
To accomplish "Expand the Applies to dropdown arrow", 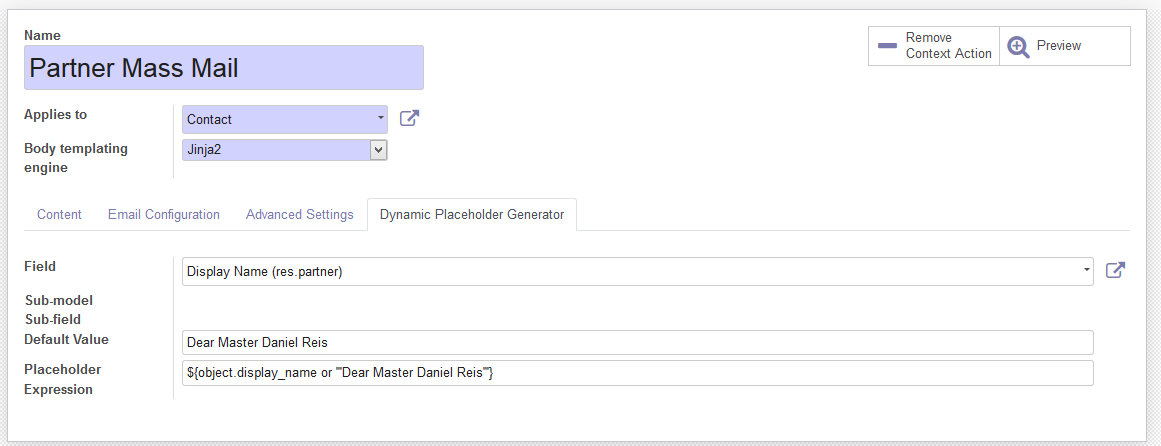I will (x=380, y=118).
